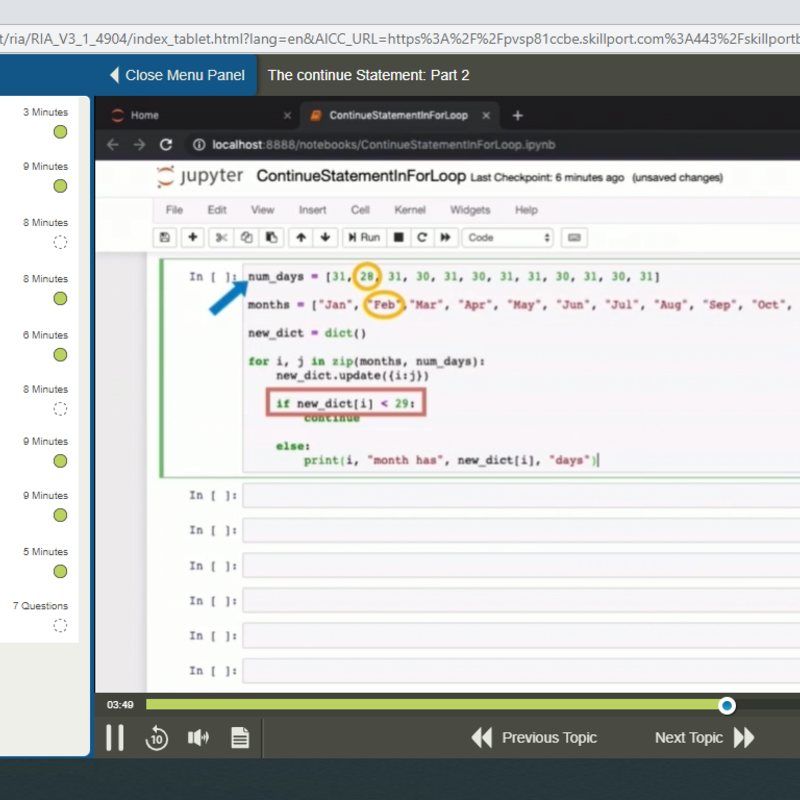800x800 pixels.
Task: Cut selected cell with the scissors icon
Action: 221,237
